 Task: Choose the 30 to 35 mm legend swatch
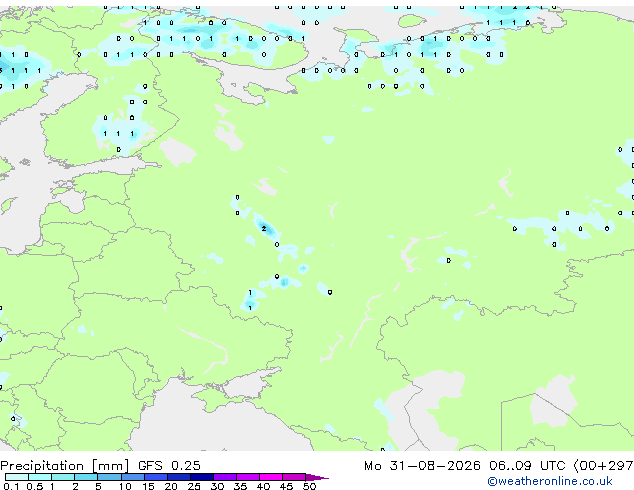pyautogui.click(x=225, y=477)
